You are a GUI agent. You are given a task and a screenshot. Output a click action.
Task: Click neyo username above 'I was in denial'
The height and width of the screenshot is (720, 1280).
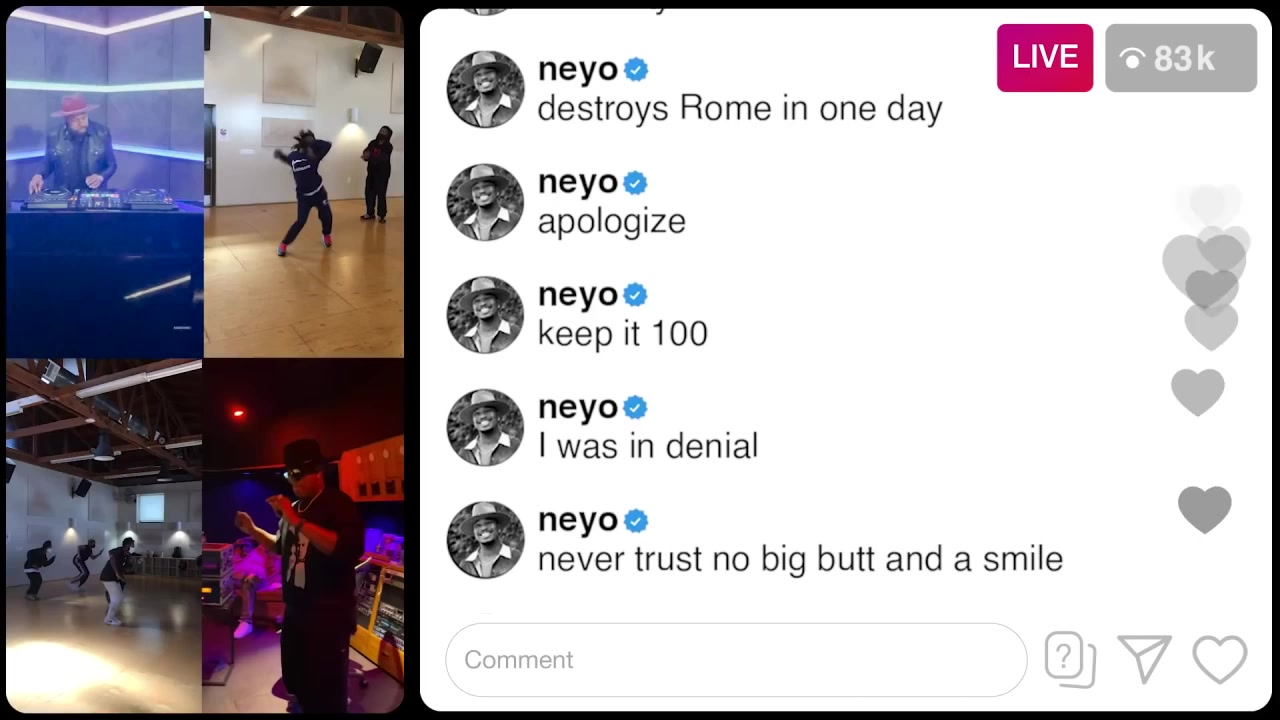tap(578, 408)
